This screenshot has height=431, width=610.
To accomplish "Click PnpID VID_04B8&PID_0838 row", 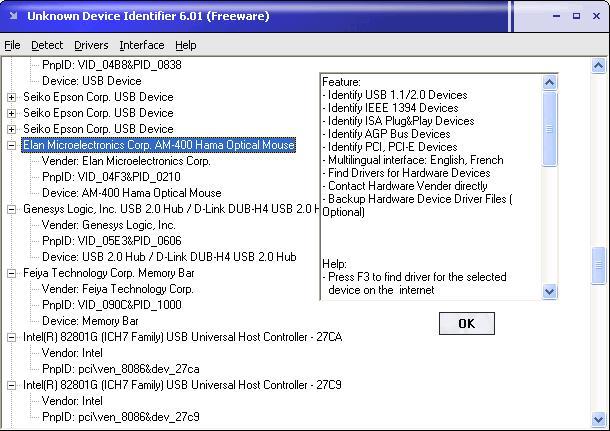I will pos(112,65).
